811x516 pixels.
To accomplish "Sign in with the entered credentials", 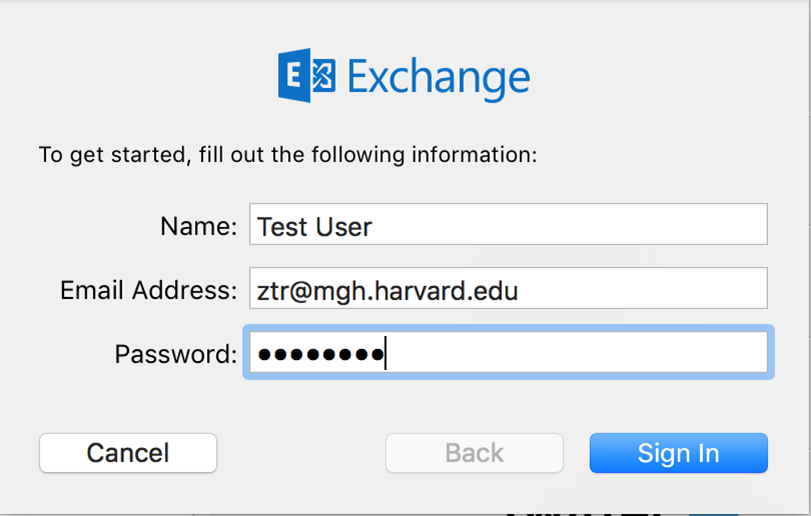I will click(679, 453).
